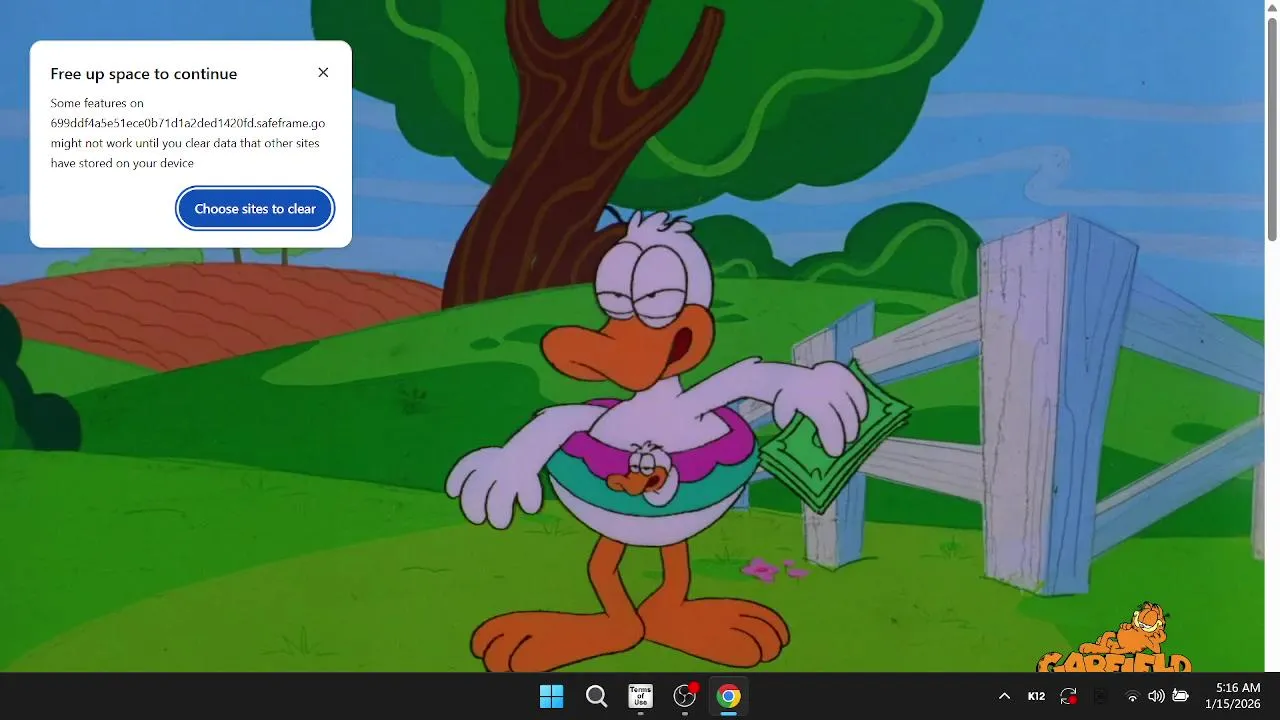This screenshot has height=720, width=1280.
Task: Click the Choose sites to clear button
Action: pyautogui.click(x=255, y=209)
